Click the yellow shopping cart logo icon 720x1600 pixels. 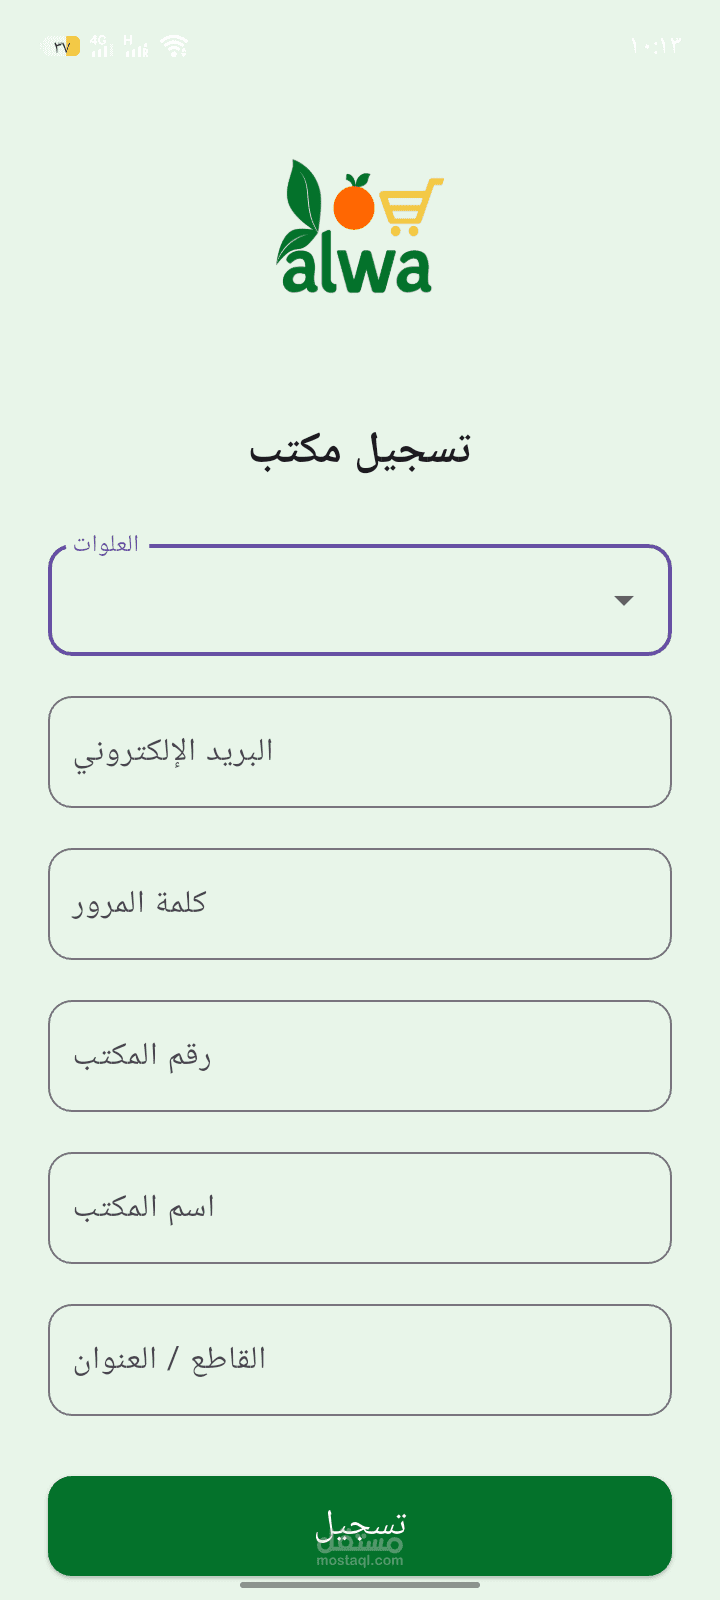click(410, 205)
